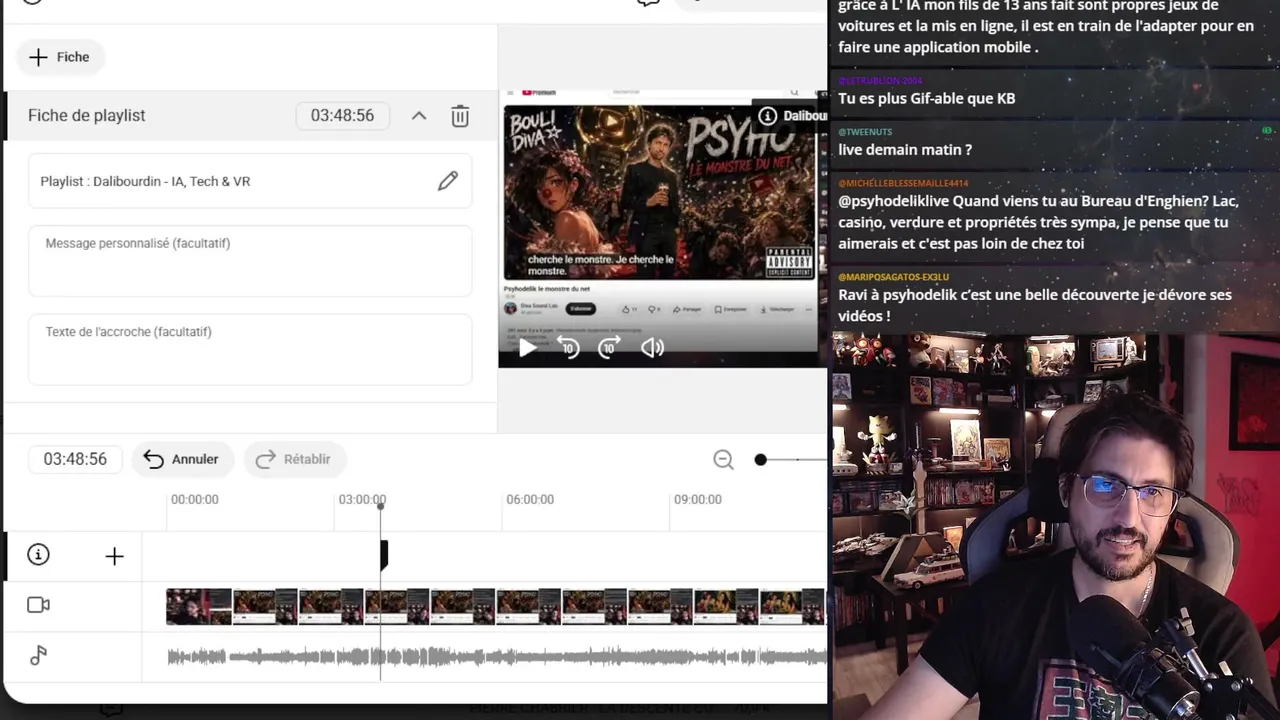Click the chat message starting "Ravi à psyhodelik"
The height and width of the screenshot is (720, 1280).
coord(1035,305)
